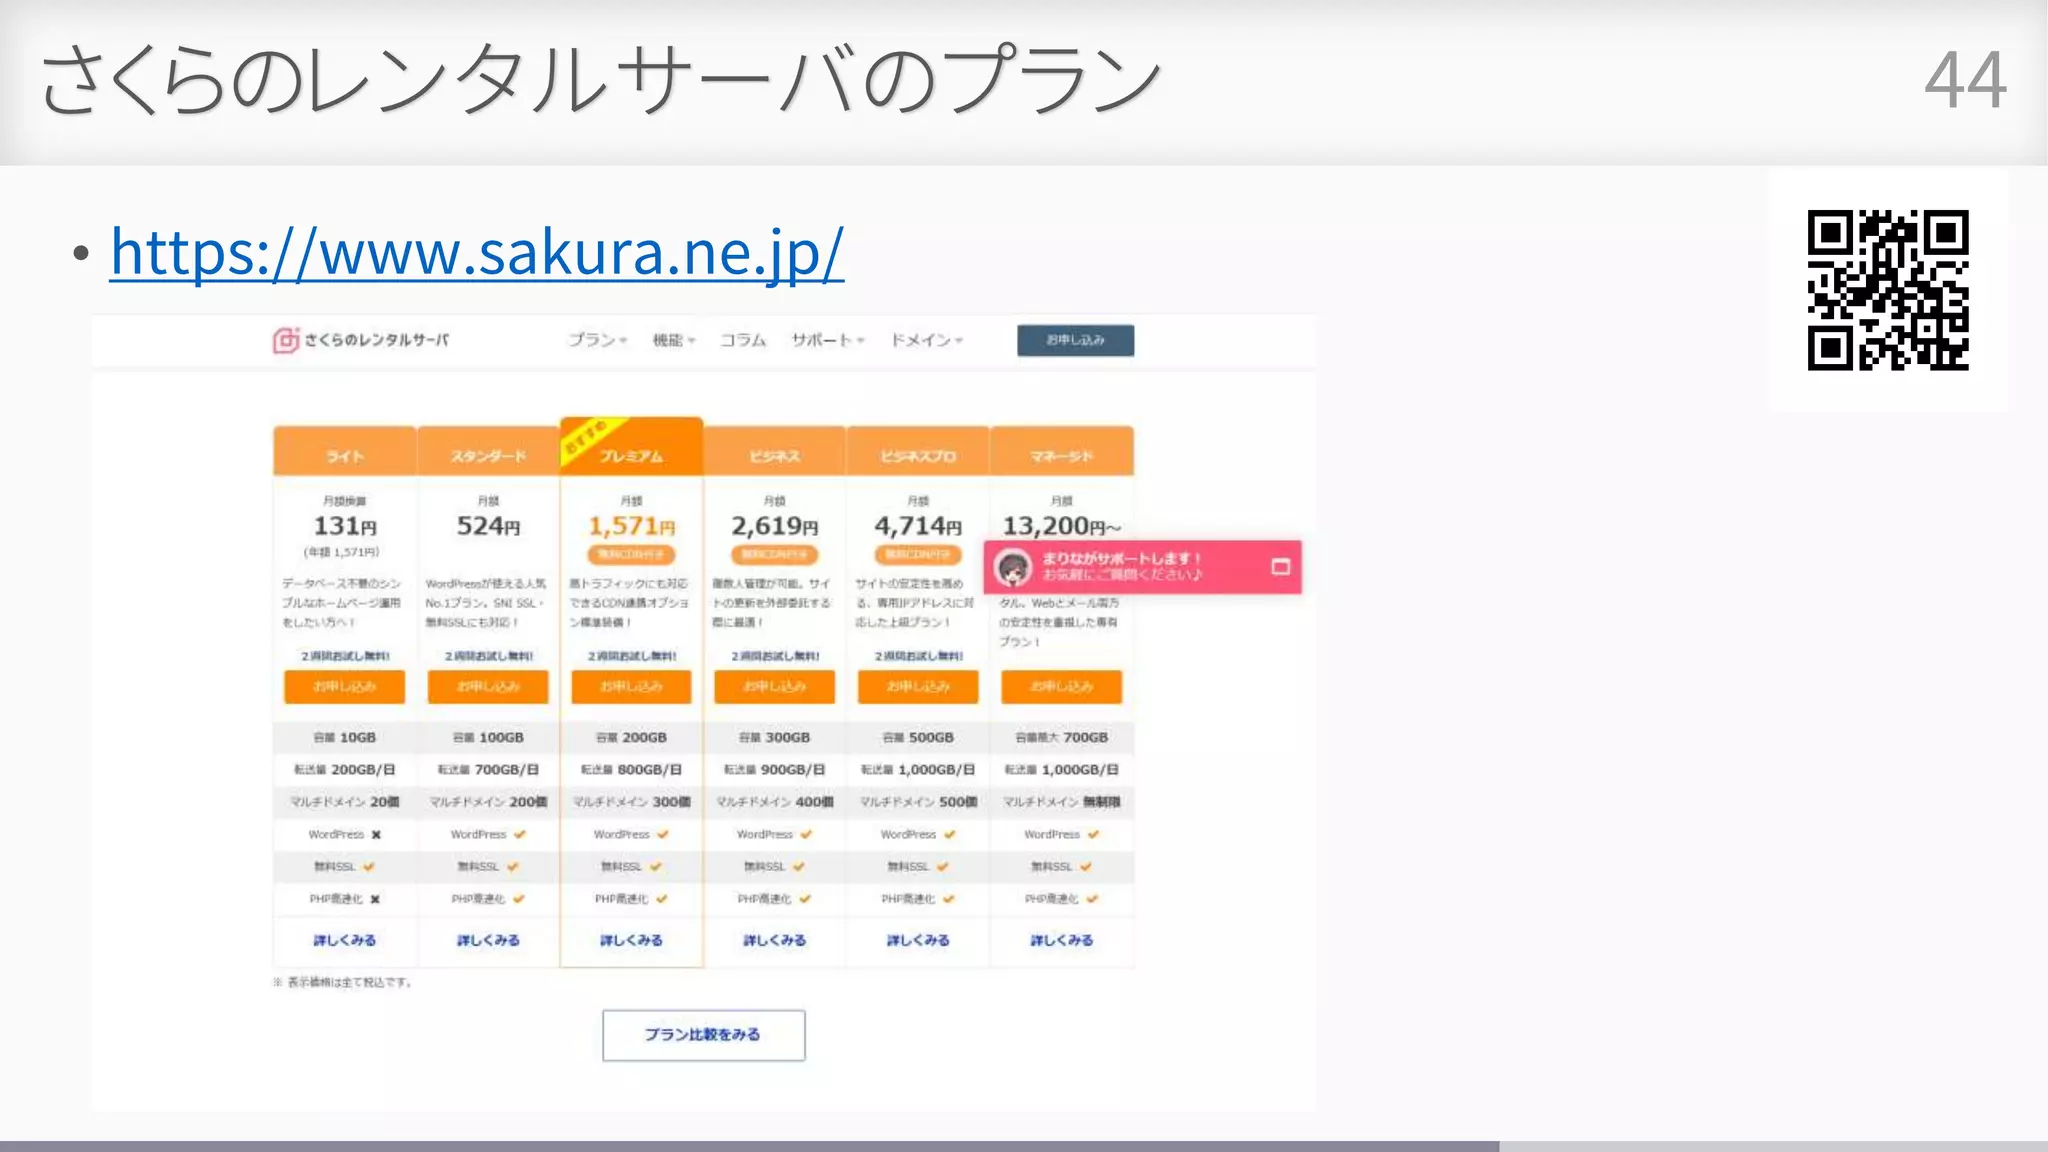Expand the サポート navigation dropdown
Image resolution: width=2048 pixels, height=1152 pixels.
[828, 340]
